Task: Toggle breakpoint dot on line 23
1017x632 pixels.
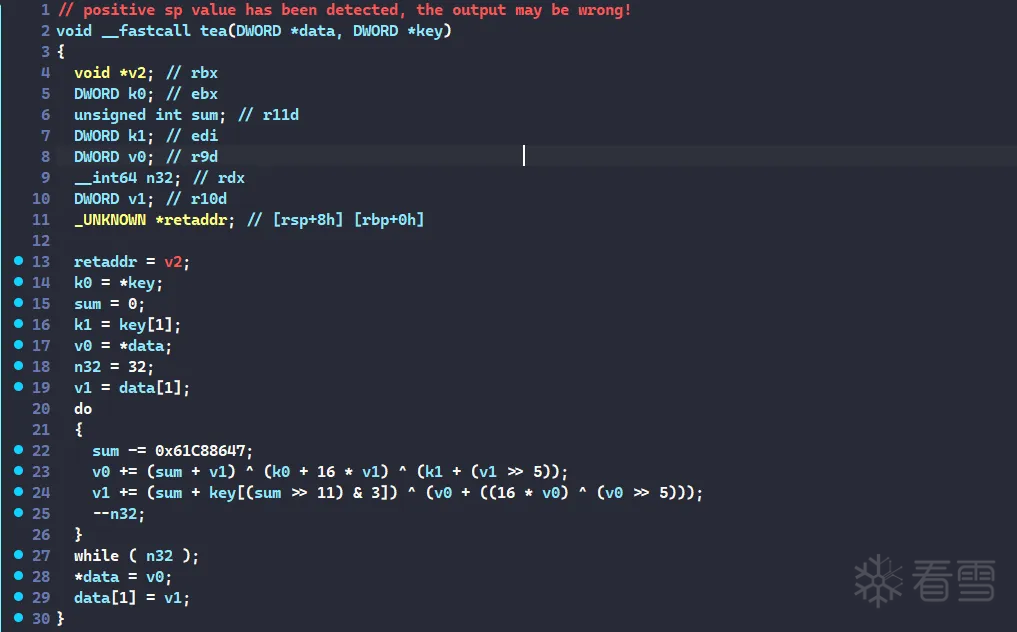Action: (19, 470)
